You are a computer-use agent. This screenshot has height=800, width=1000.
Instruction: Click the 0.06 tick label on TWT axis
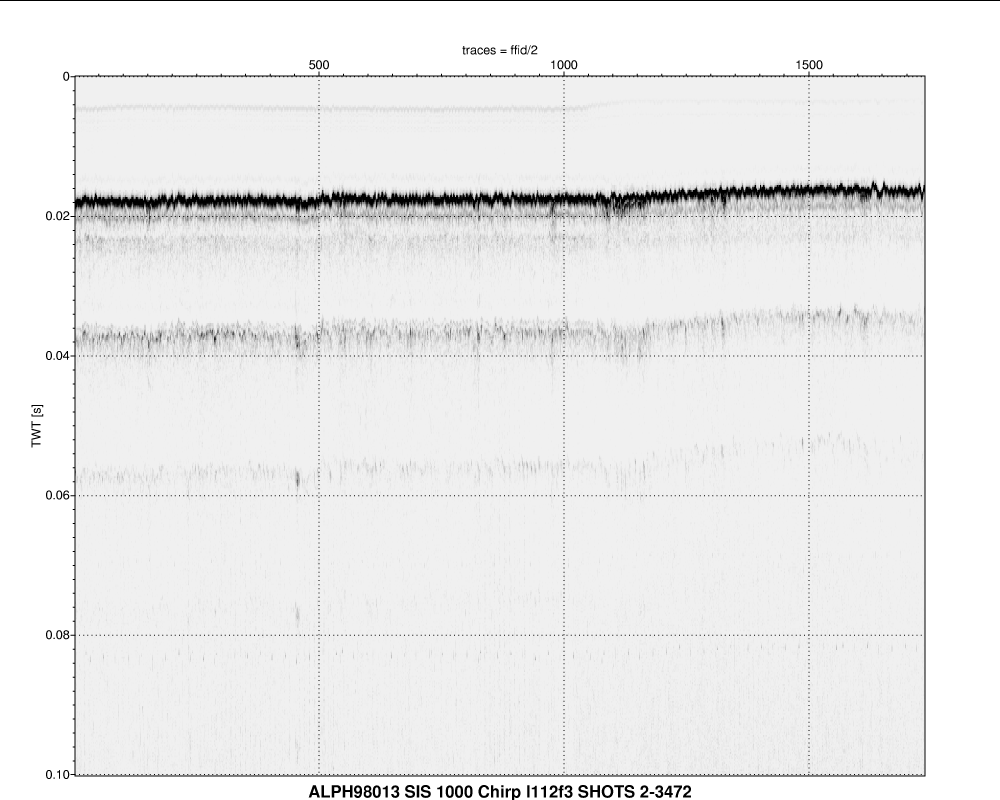[x=56, y=496]
